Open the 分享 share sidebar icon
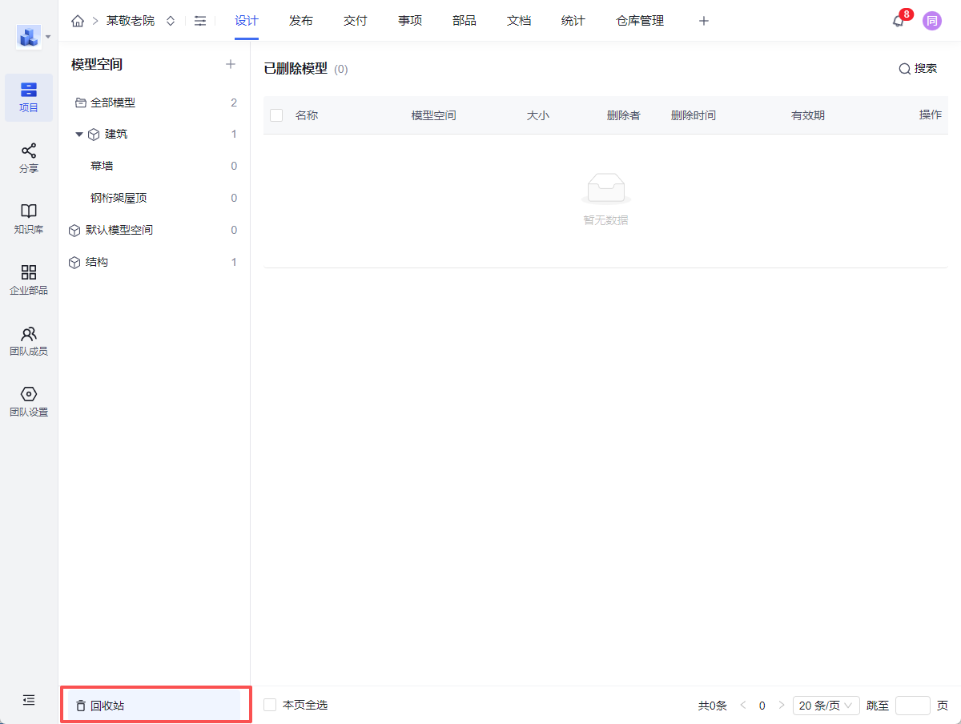961x724 pixels. pyautogui.click(x=29, y=158)
